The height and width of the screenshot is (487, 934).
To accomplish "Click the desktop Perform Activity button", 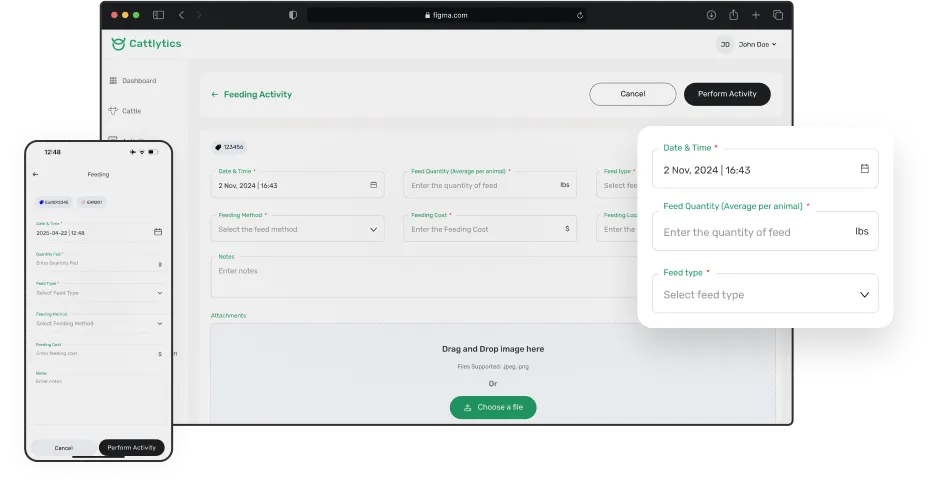I will (727, 94).
